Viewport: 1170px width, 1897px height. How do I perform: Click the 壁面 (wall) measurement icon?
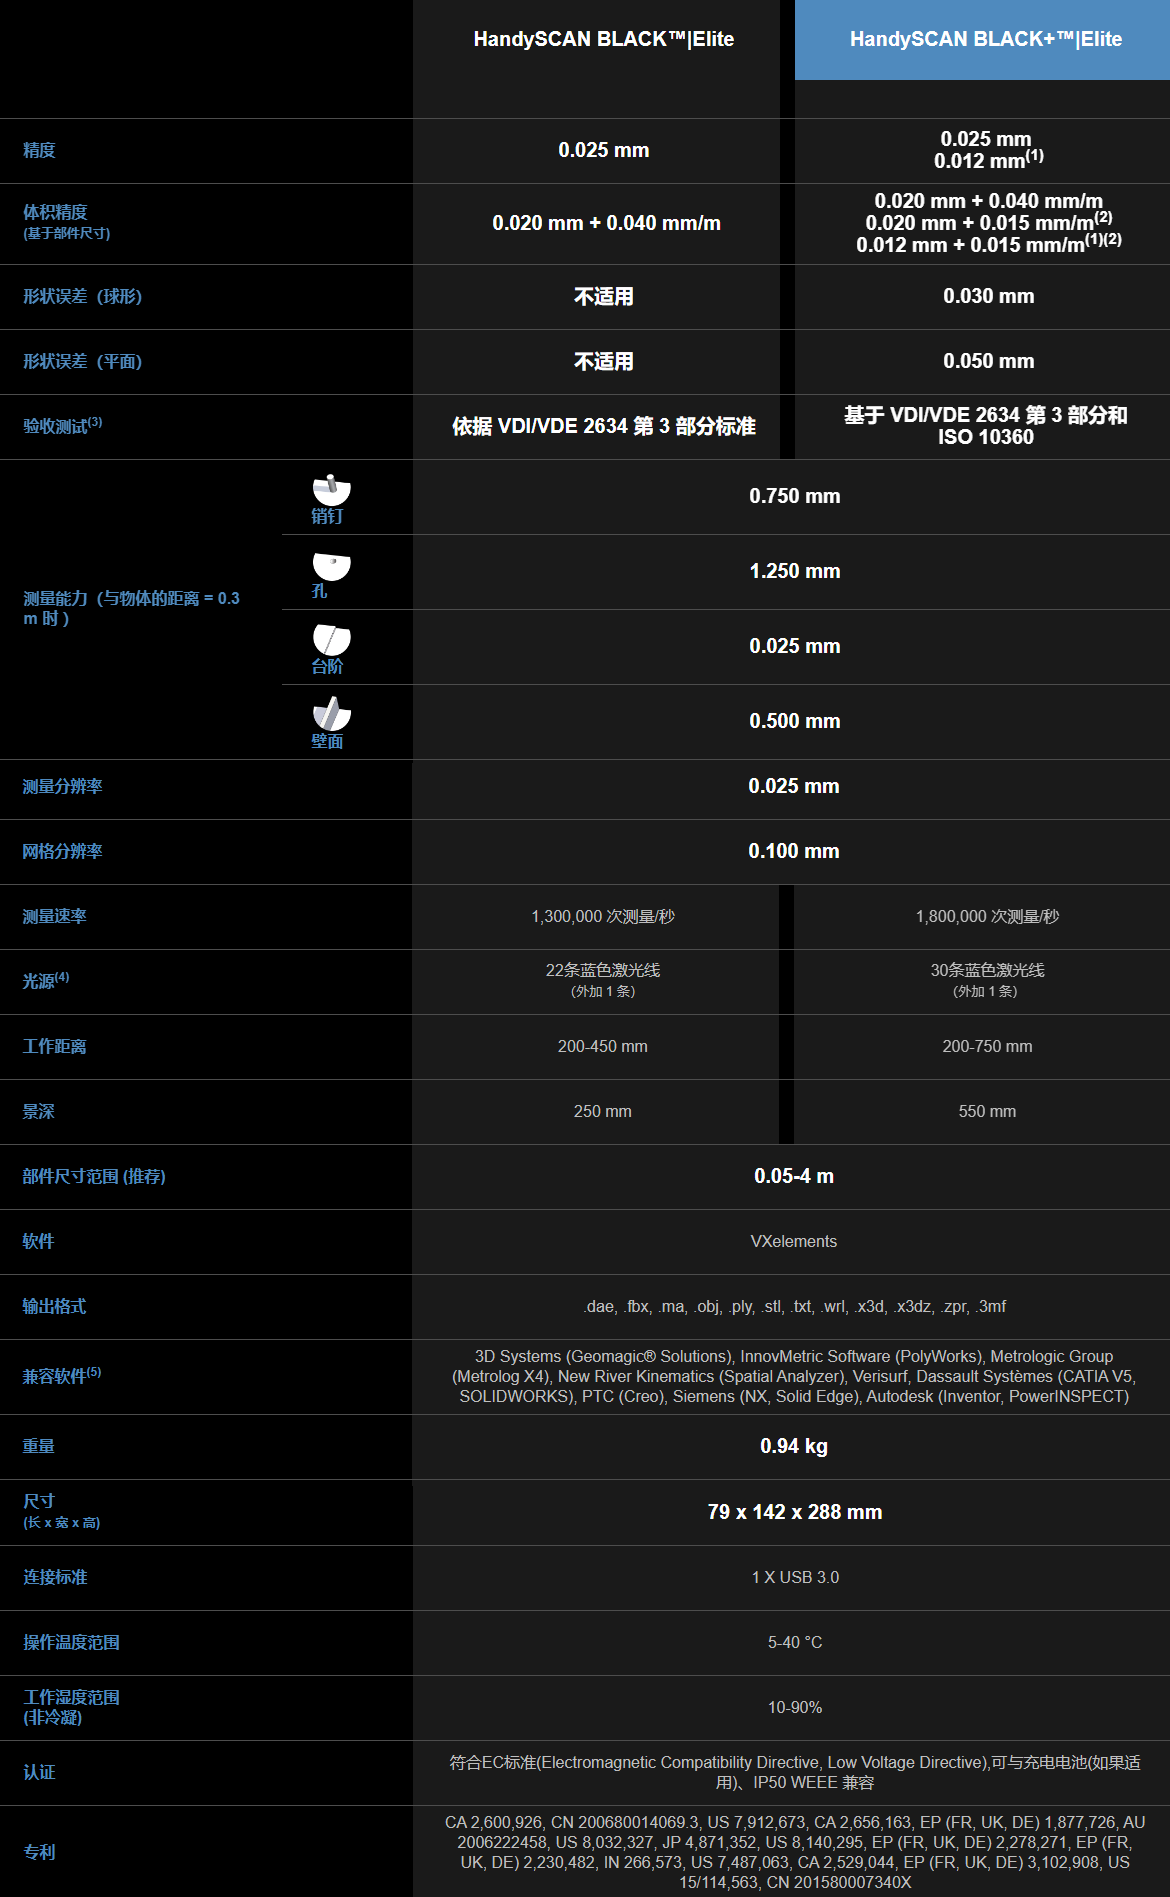(x=331, y=714)
